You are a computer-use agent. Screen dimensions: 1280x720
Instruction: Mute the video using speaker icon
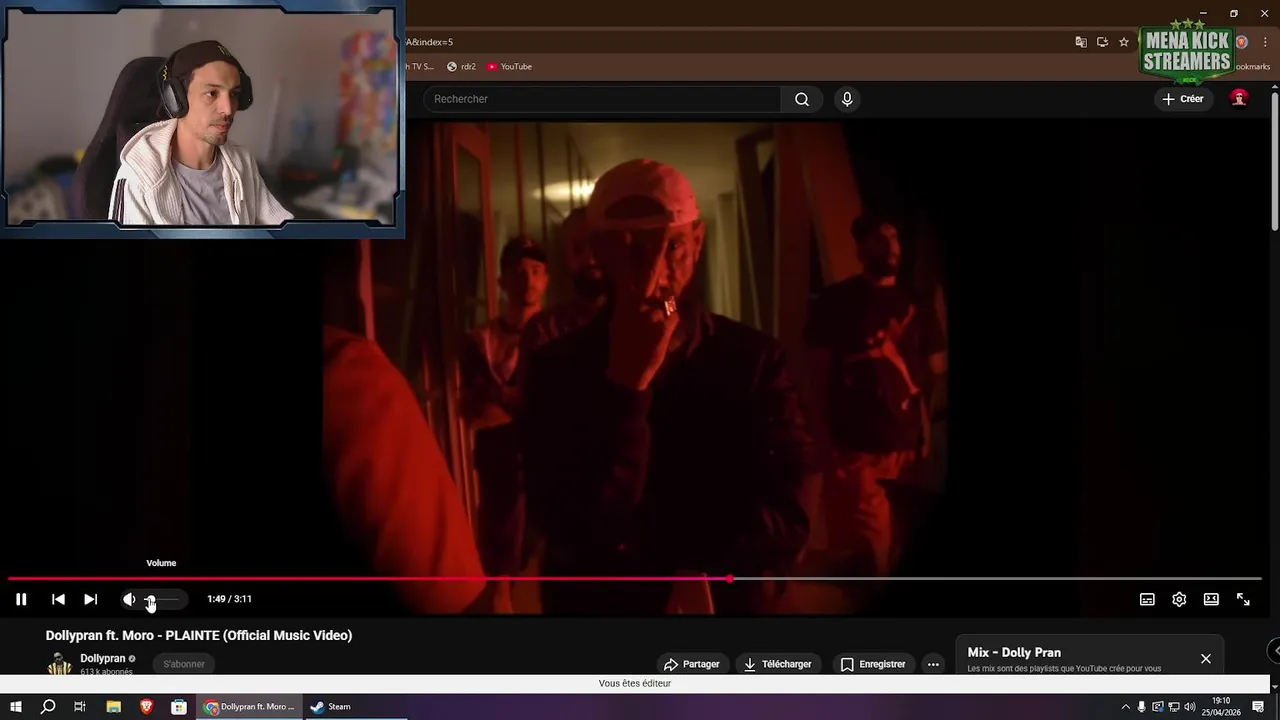coord(129,599)
